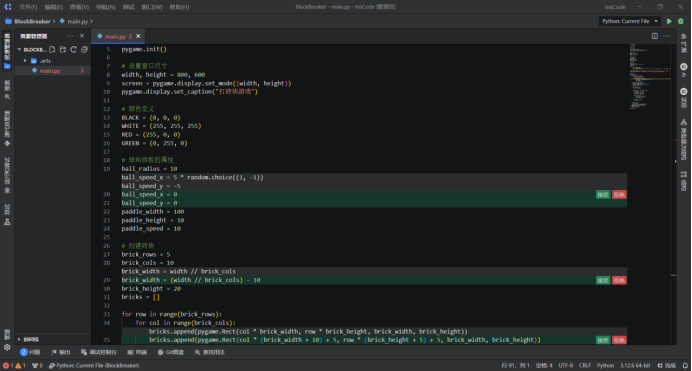The height and width of the screenshot is (371, 692).
Task: Click error and warning counts in status bar
Action: pos(14,366)
